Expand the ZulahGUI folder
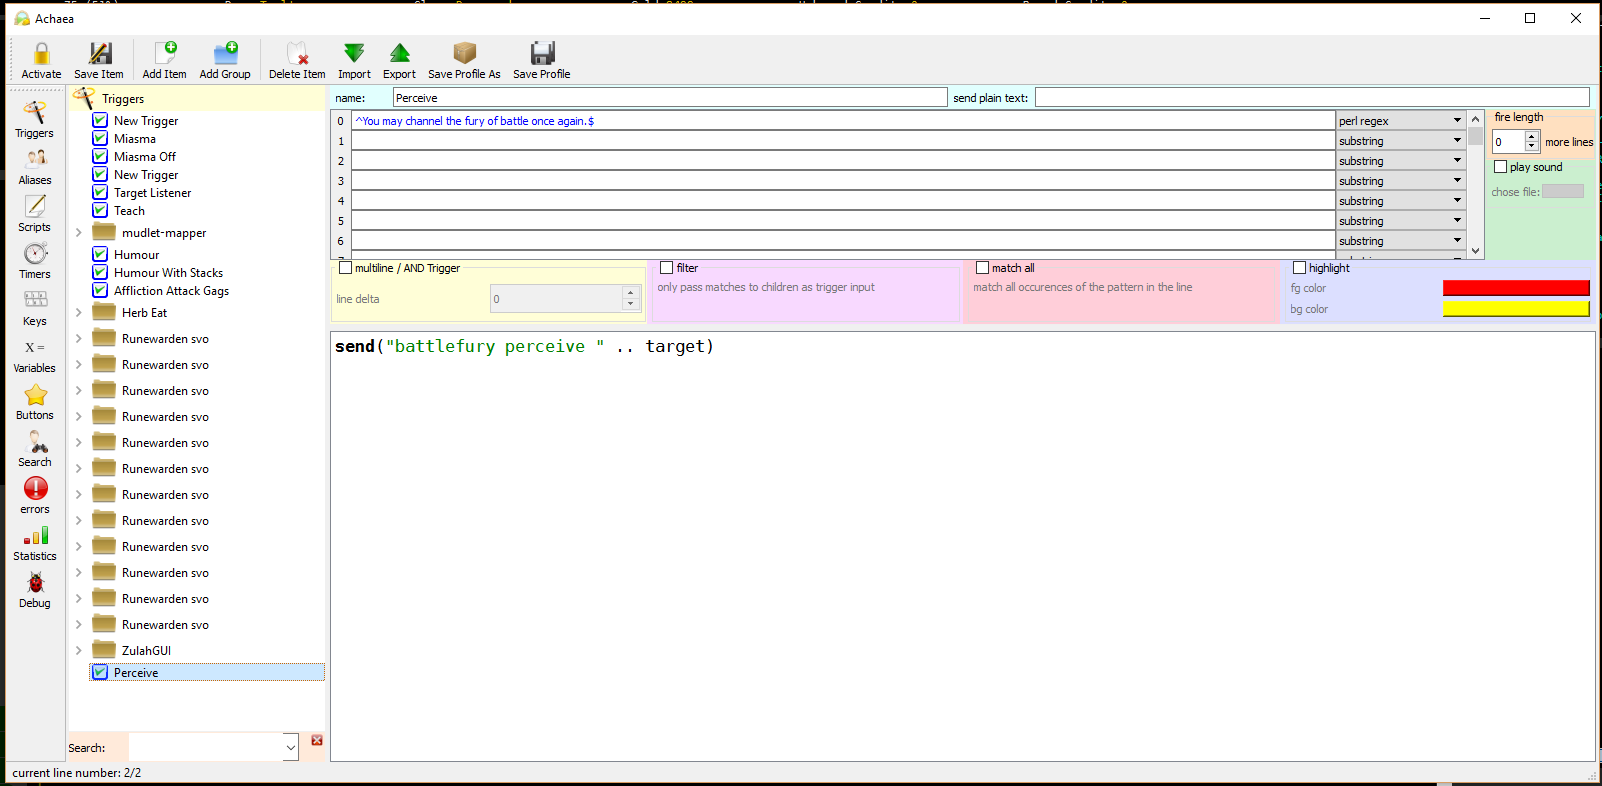The image size is (1602, 786). [x=79, y=651]
